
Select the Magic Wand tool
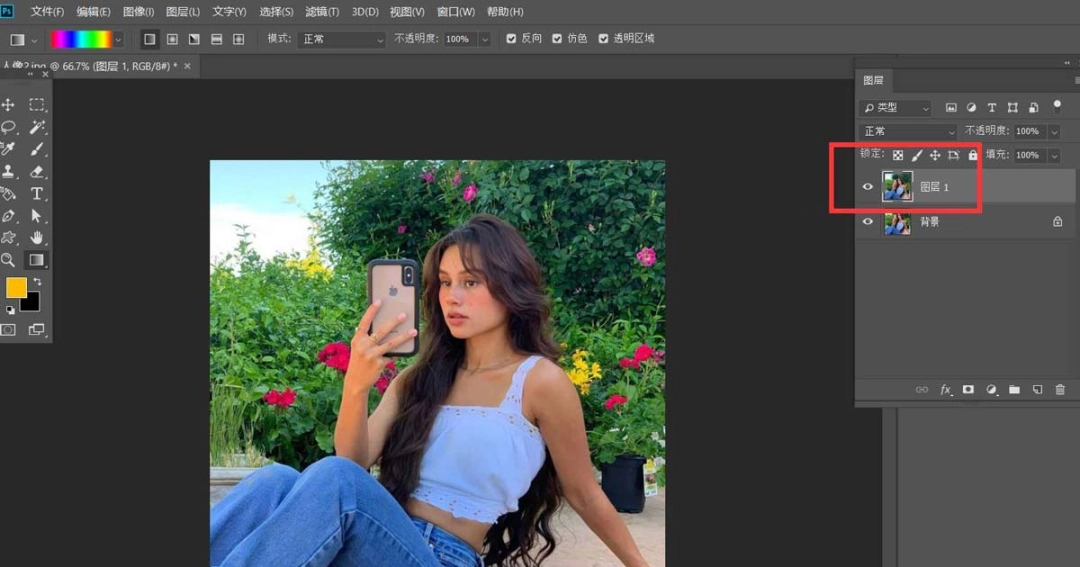37,127
